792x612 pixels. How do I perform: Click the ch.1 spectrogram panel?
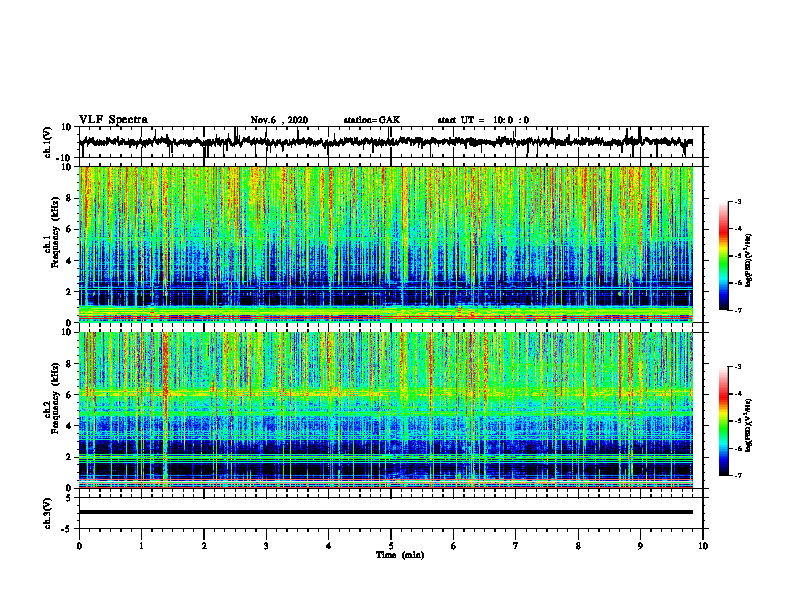coord(386,244)
